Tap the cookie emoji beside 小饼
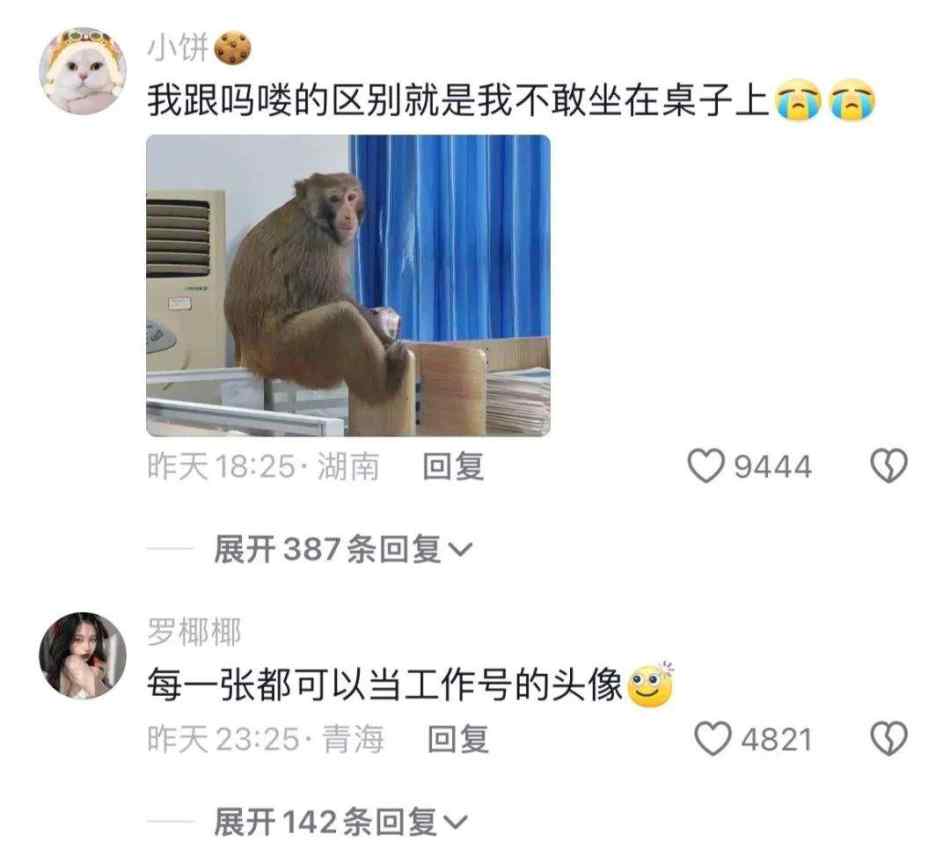This screenshot has height=864, width=950. pyautogui.click(x=233, y=48)
